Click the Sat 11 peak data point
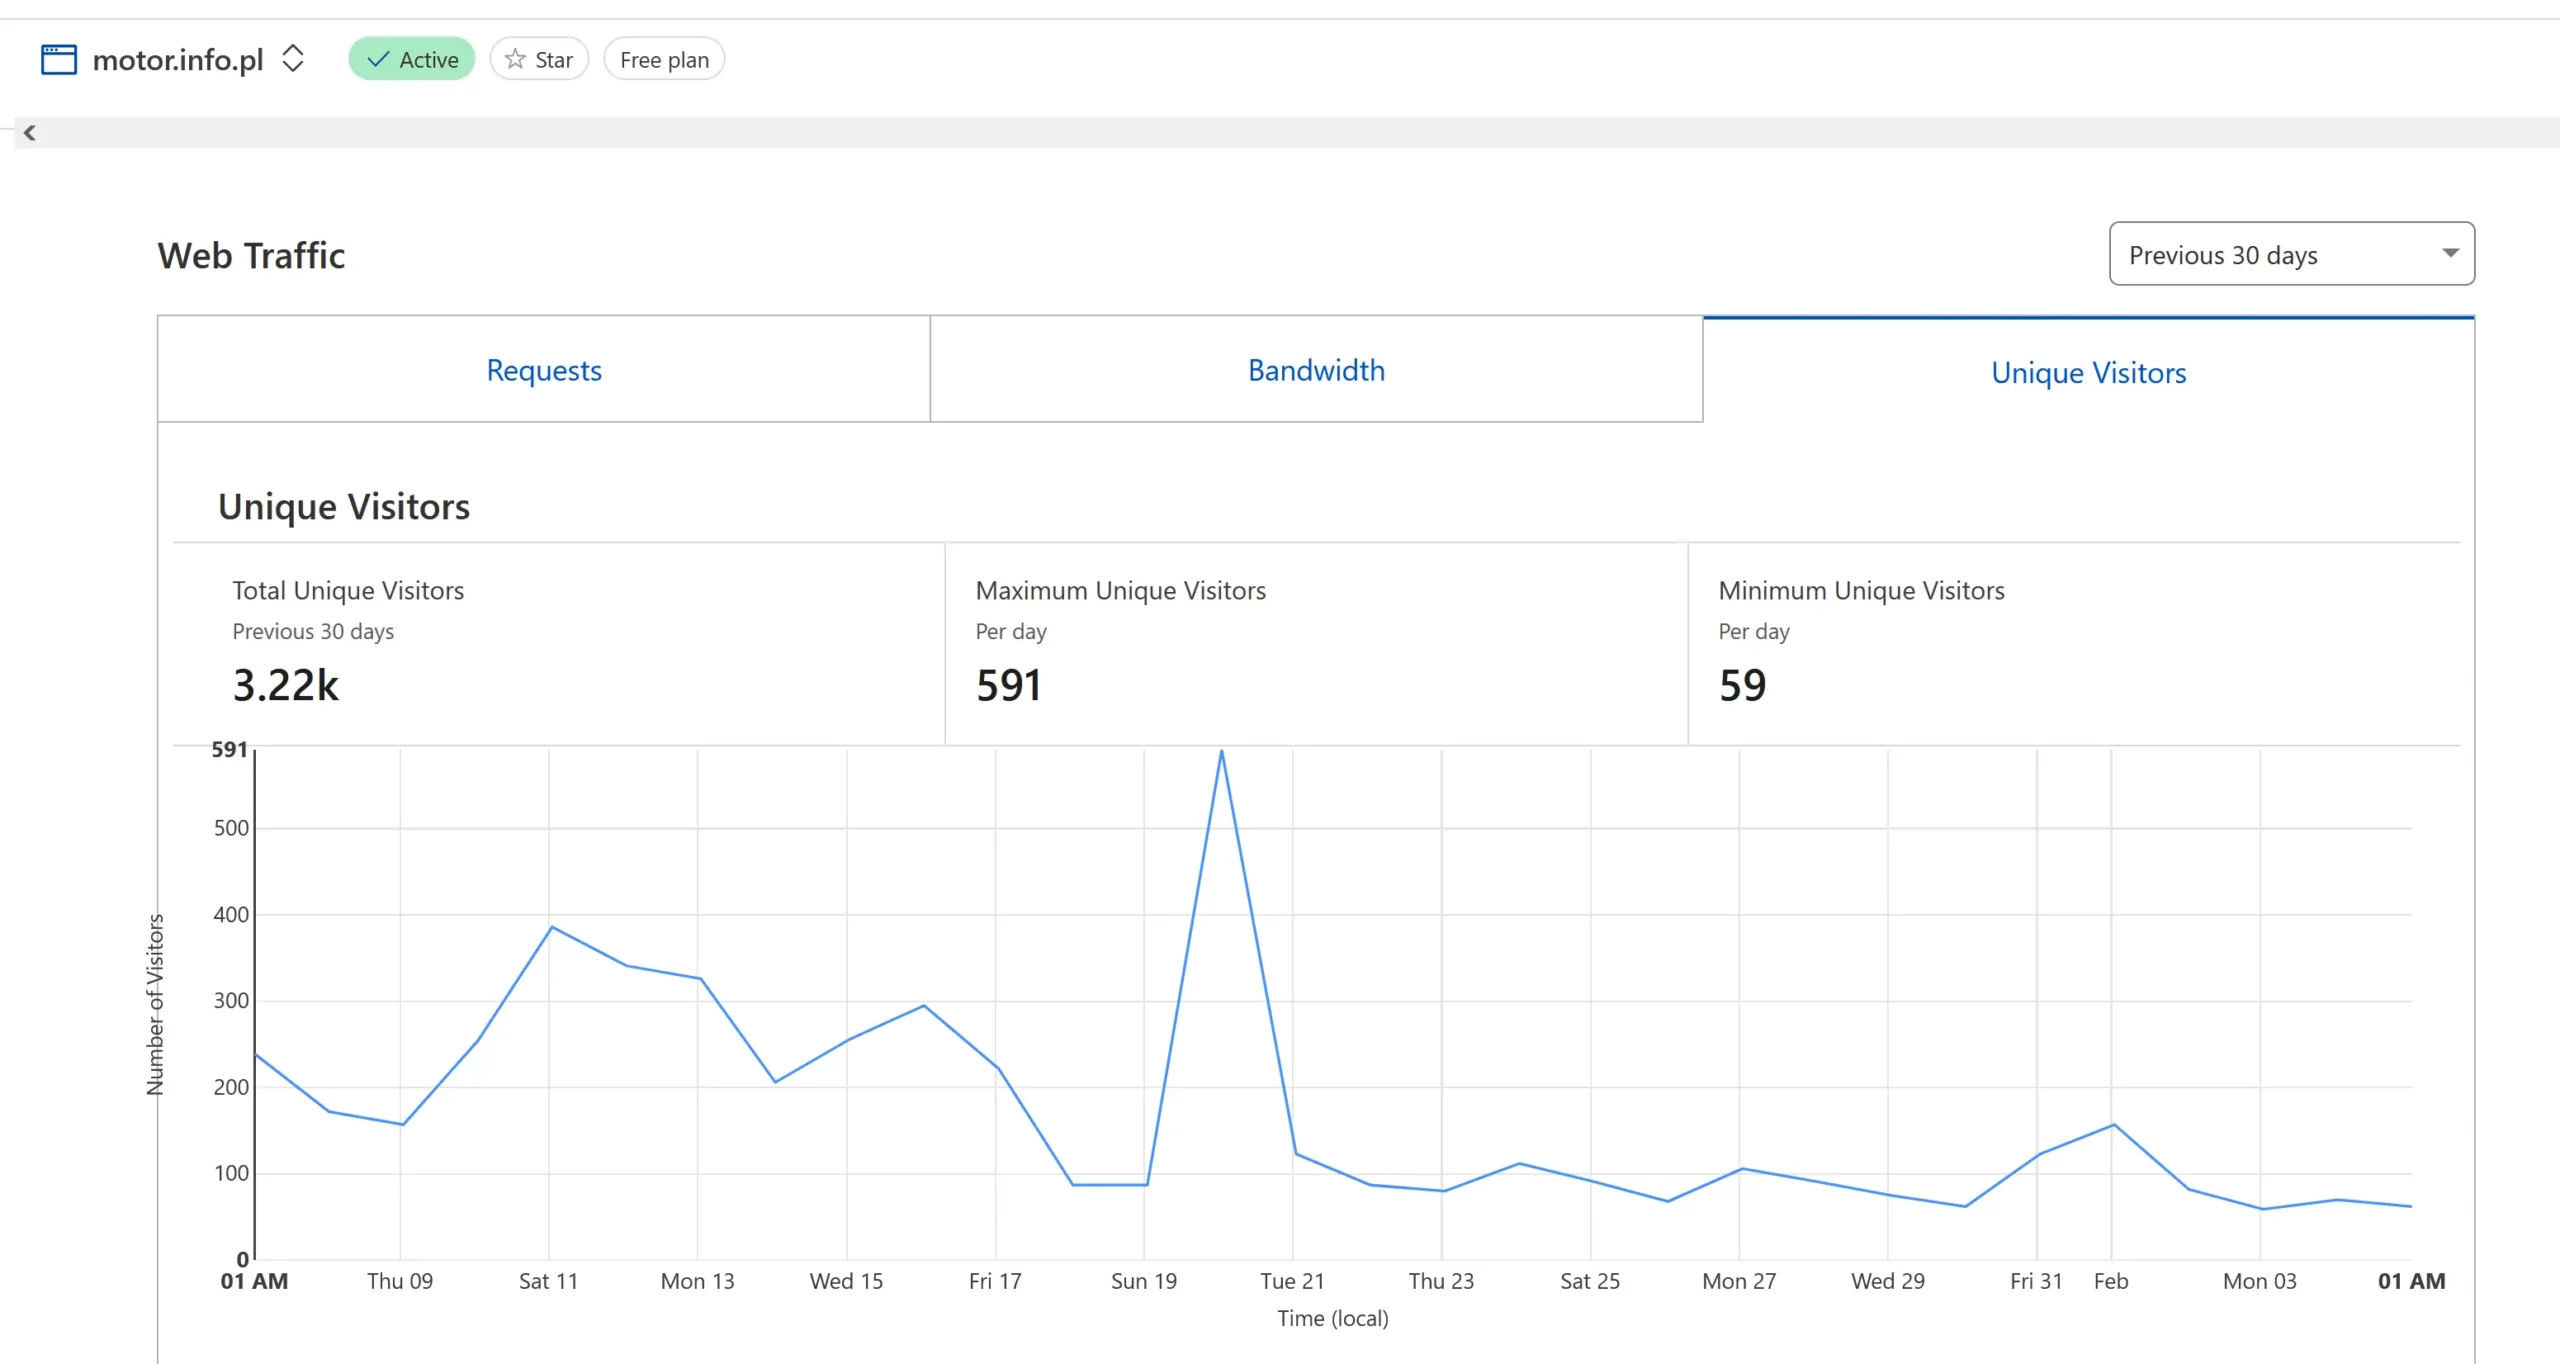The image size is (2560, 1364). (x=551, y=927)
